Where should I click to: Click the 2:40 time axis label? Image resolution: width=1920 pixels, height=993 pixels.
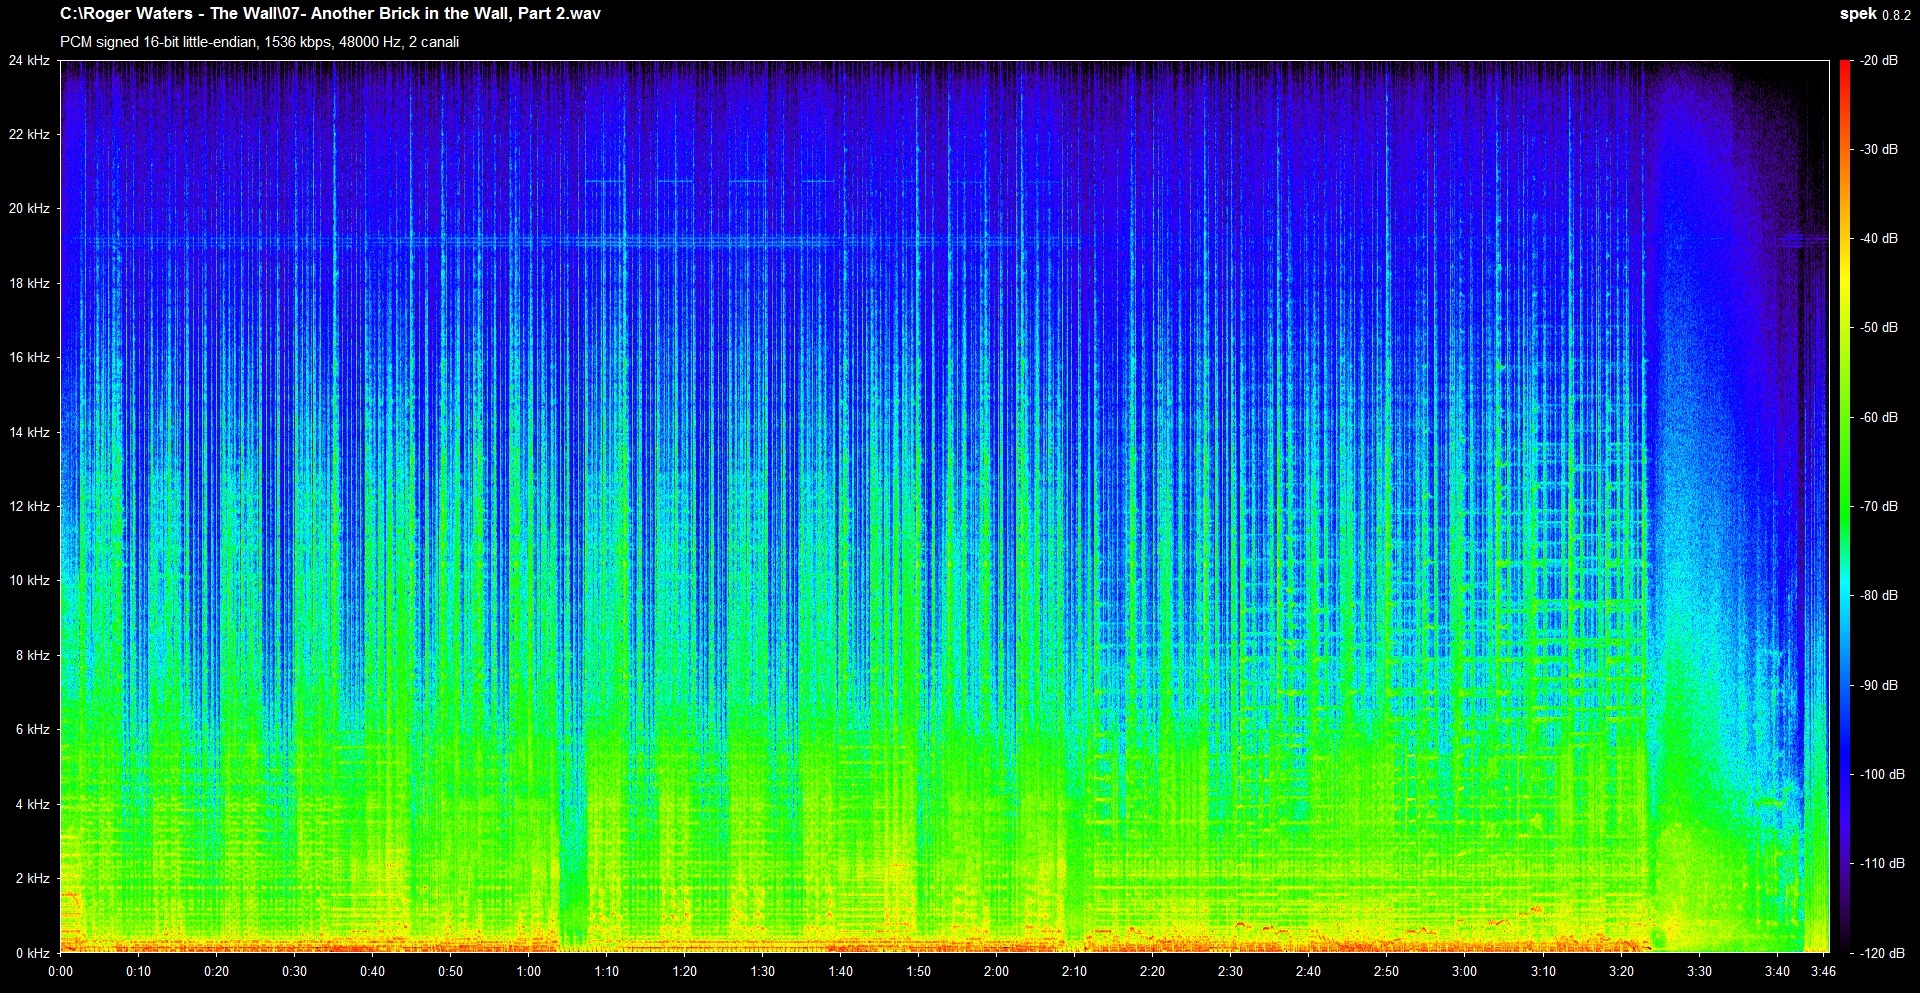coord(1308,971)
